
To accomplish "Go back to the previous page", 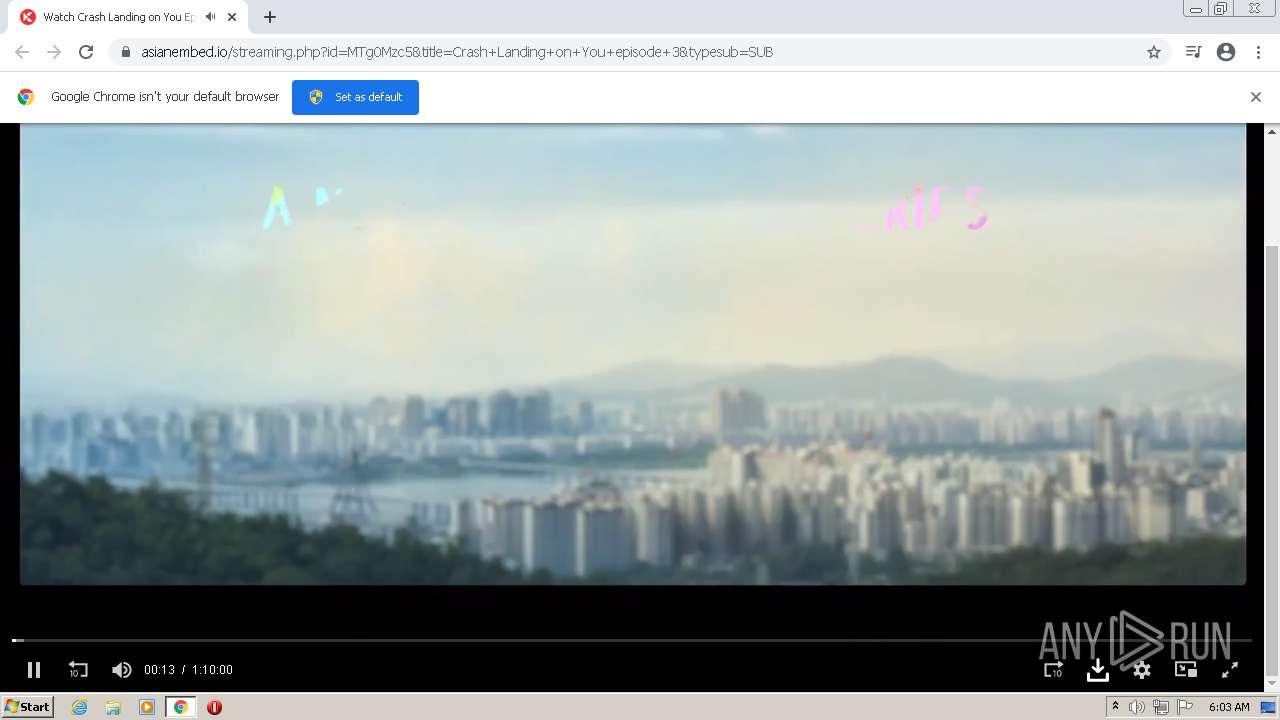I will point(22,52).
